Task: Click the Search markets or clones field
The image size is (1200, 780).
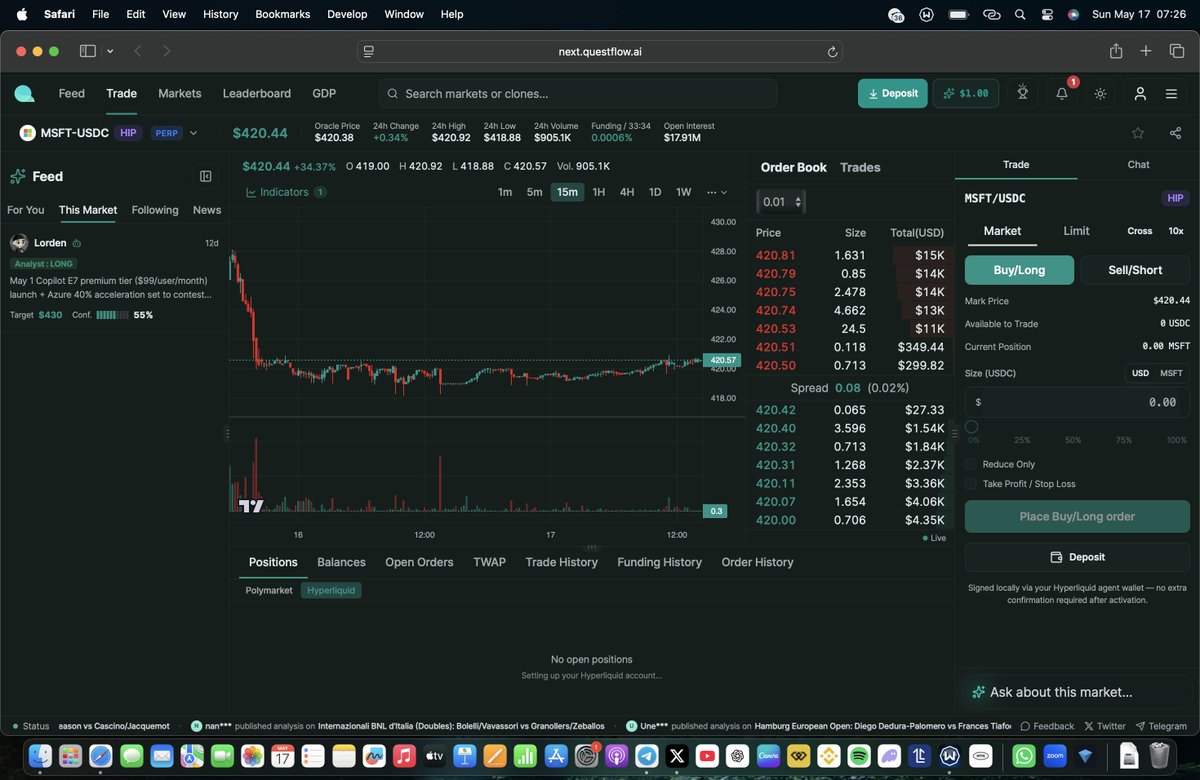Action: click(578, 93)
